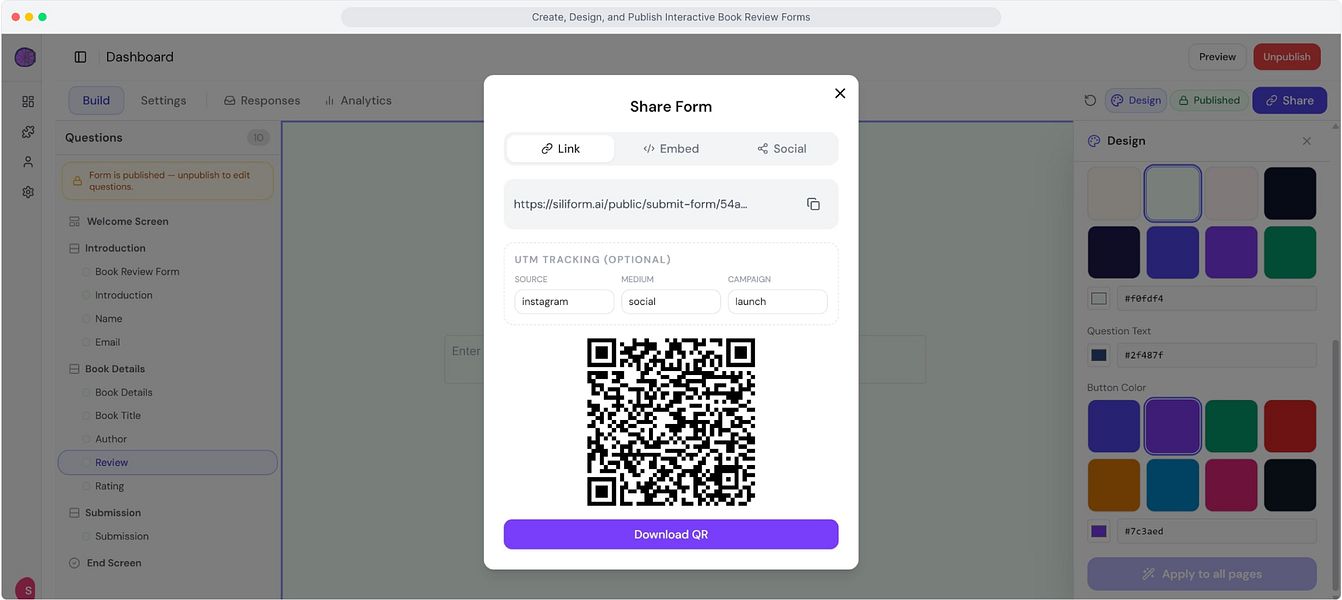Image resolution: width=1342 pixels, height=600 pixels.
Task: Click the questions count badge 10
Action: coord(258,138)
